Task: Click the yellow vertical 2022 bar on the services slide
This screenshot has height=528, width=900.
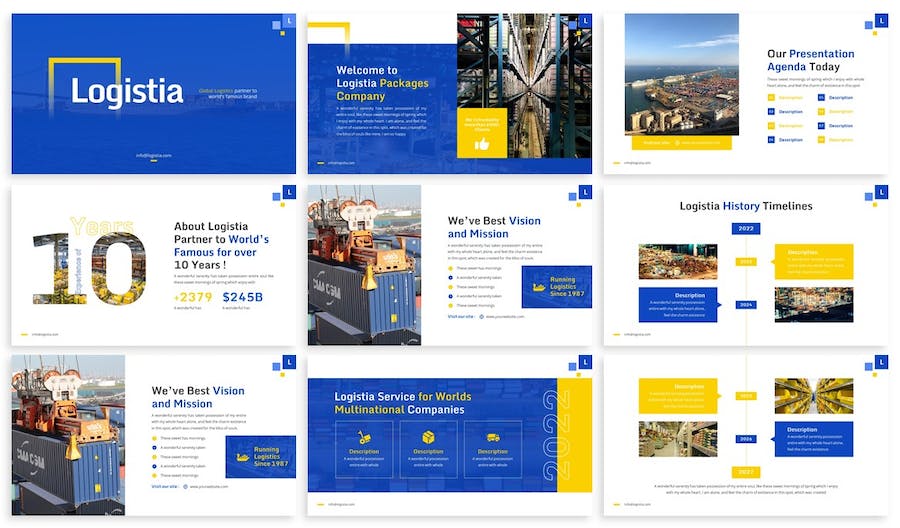Action: pos(574,435)
